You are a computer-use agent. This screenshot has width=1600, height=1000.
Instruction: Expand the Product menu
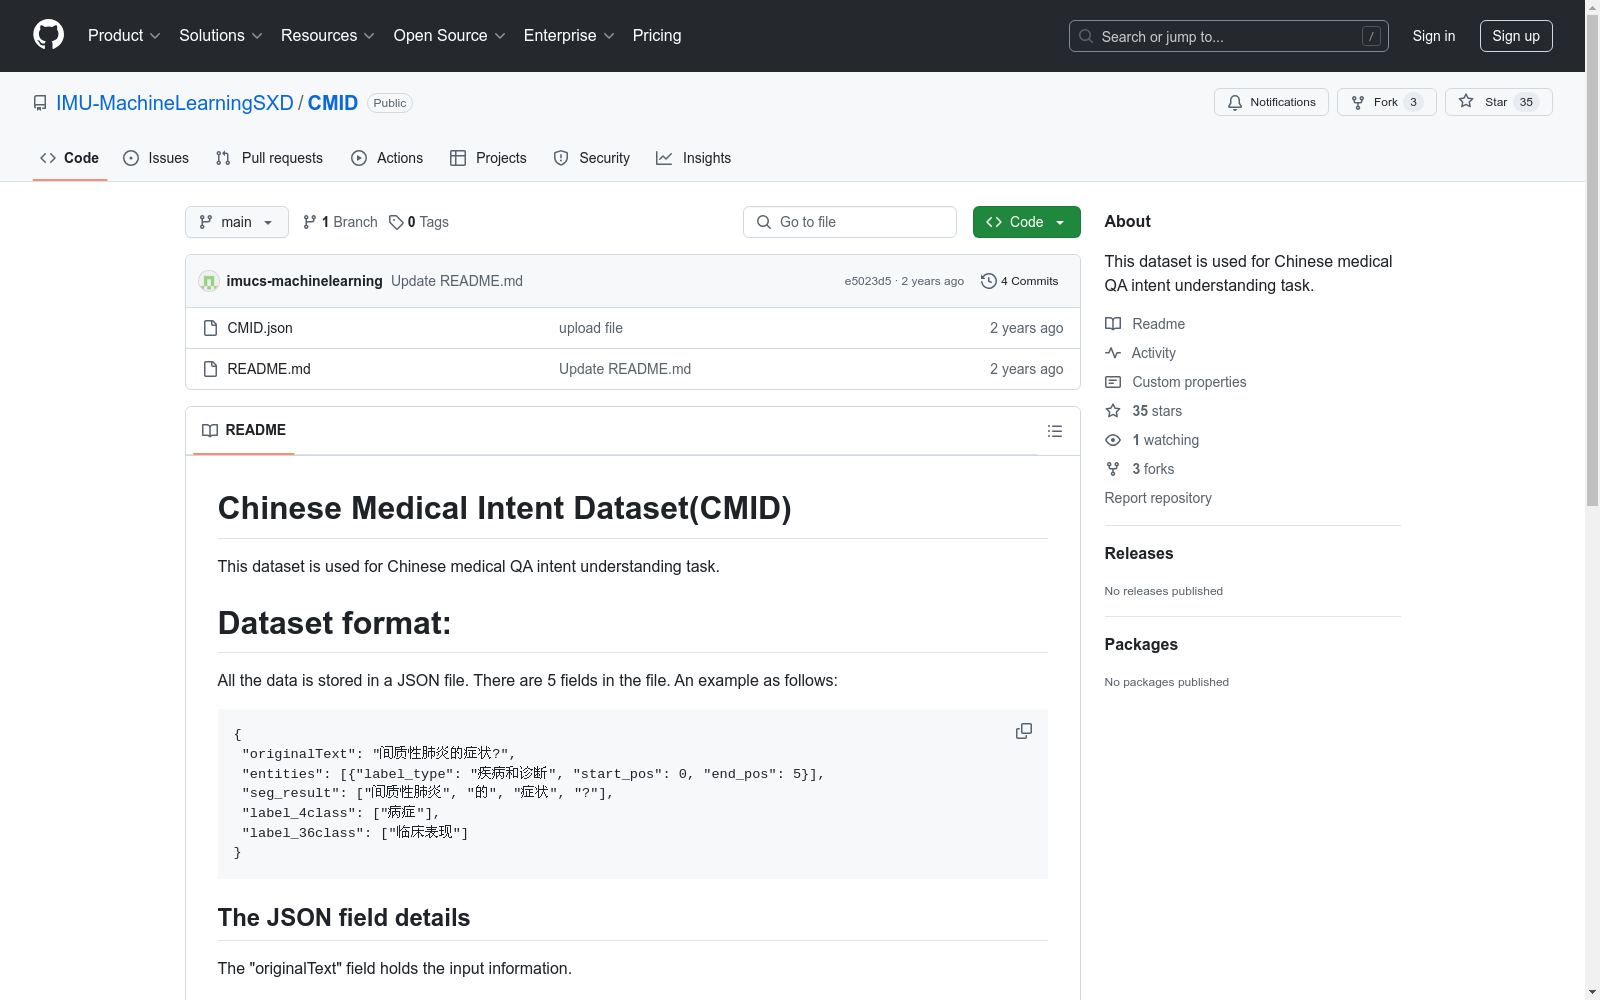124,36
